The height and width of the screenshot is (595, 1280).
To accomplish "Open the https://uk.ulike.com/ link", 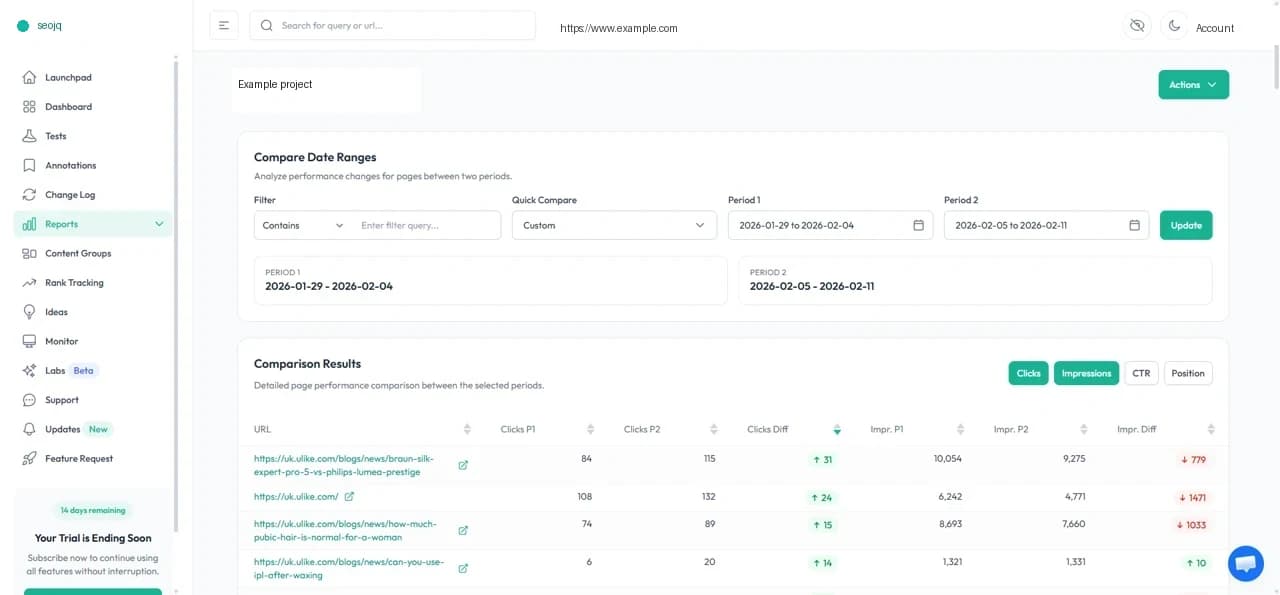I will tap(294, 496).
